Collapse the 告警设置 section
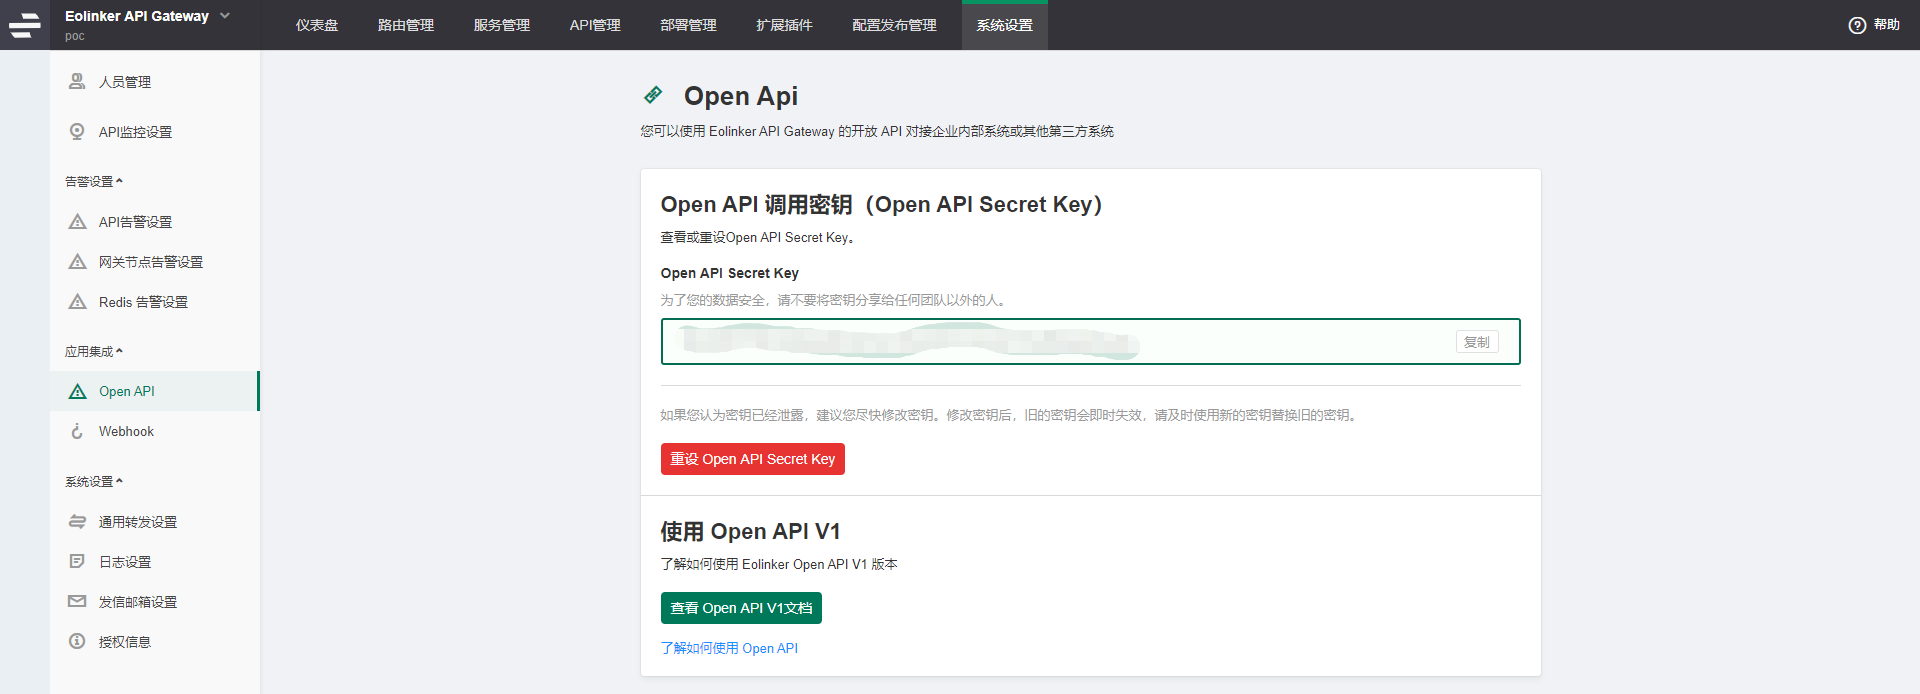1920x694 pixels. 94,181
